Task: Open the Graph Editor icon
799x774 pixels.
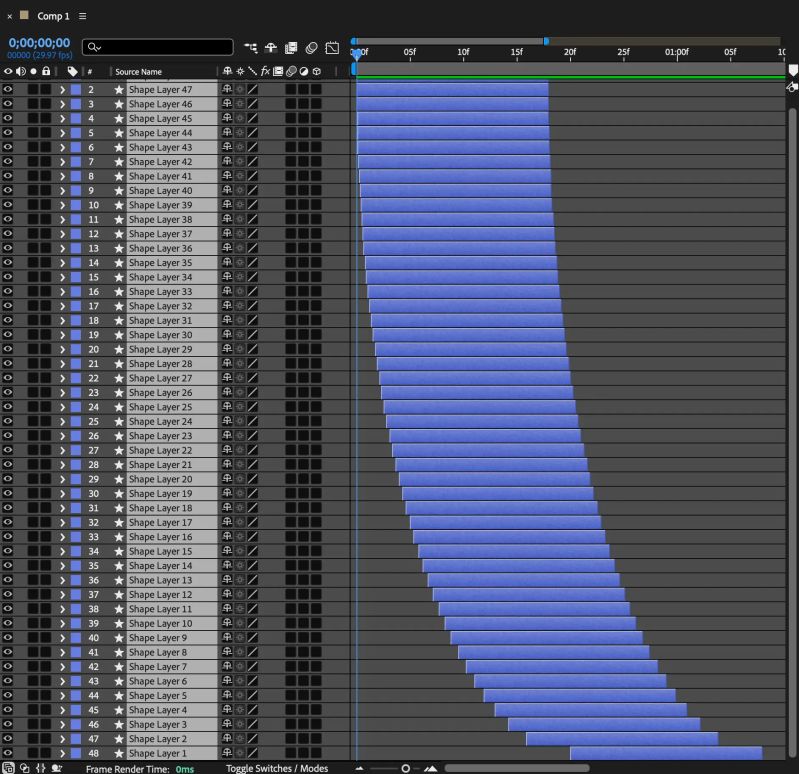Action: tap(332, 48)
